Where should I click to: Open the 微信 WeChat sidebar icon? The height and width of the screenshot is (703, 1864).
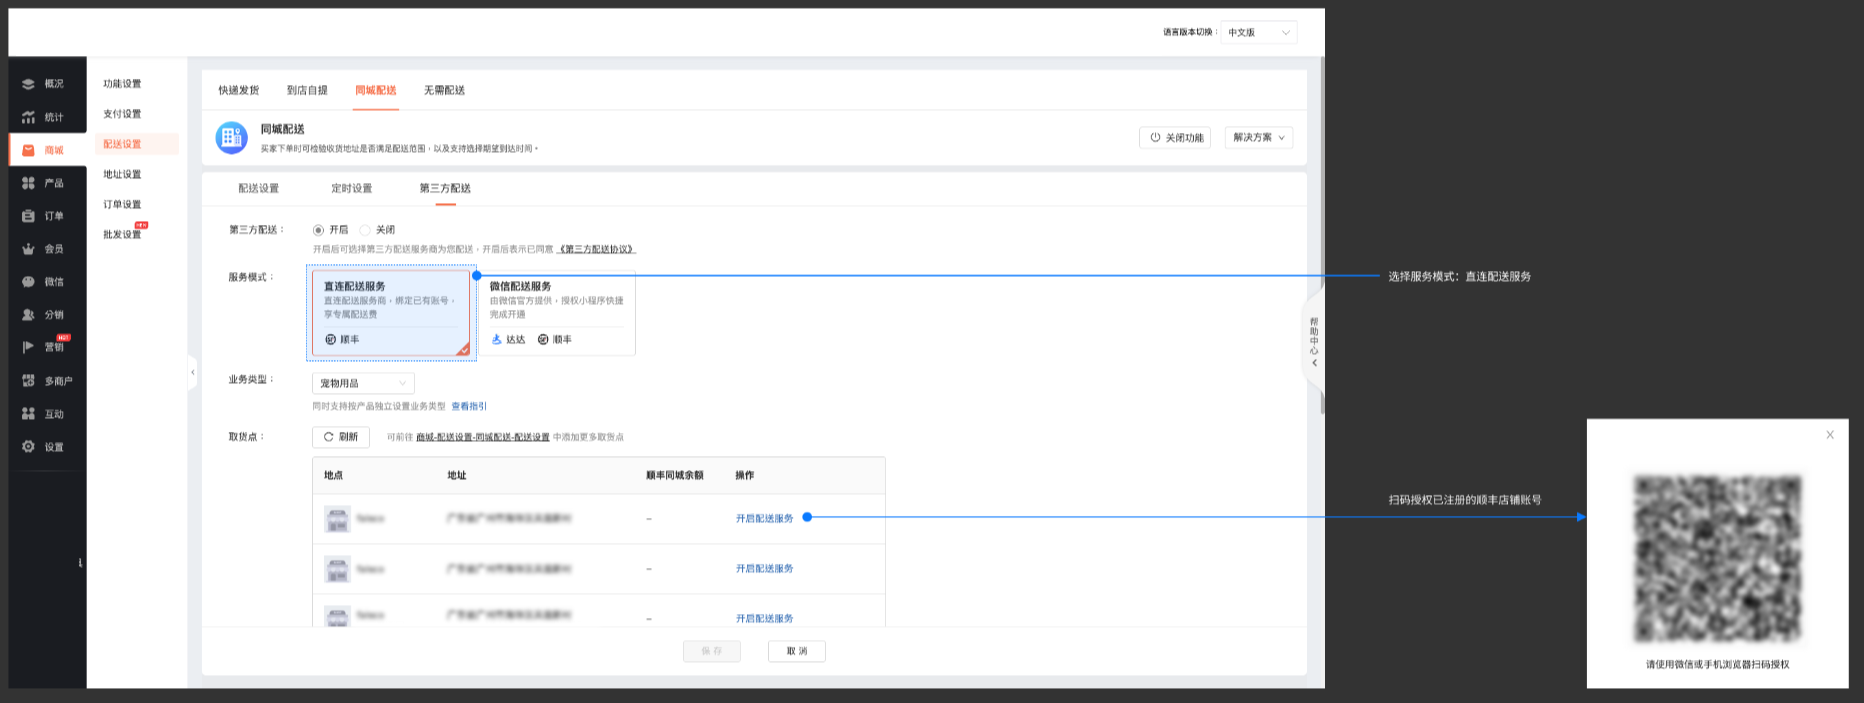[x=28, y=282]
